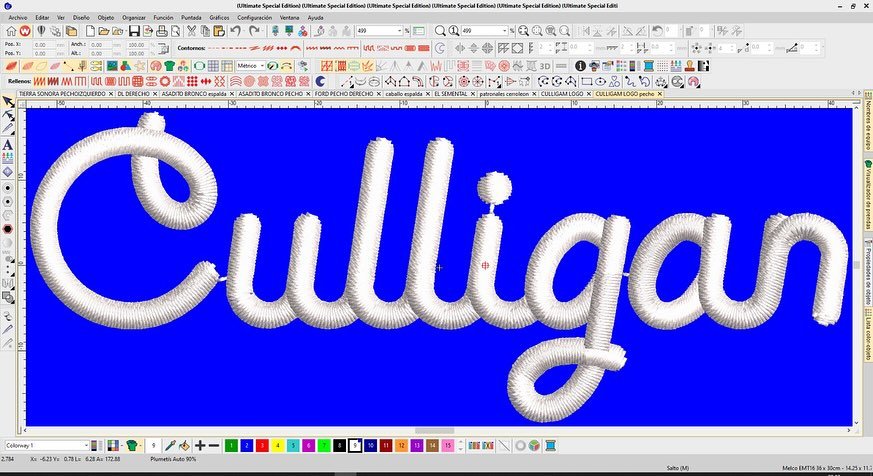Click the red Wilcom W icon
This screenshot has height=476, width=873.
coord(24,31)
